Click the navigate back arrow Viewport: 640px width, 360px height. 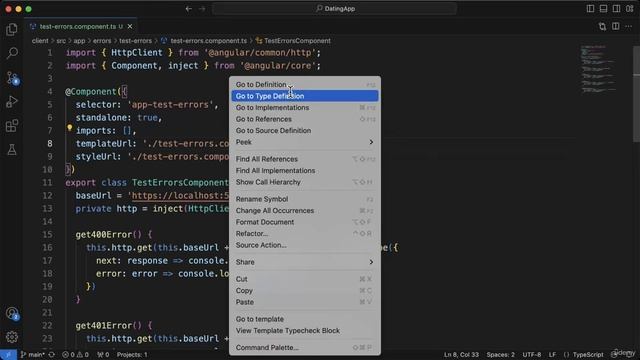(x=189, y=9)
